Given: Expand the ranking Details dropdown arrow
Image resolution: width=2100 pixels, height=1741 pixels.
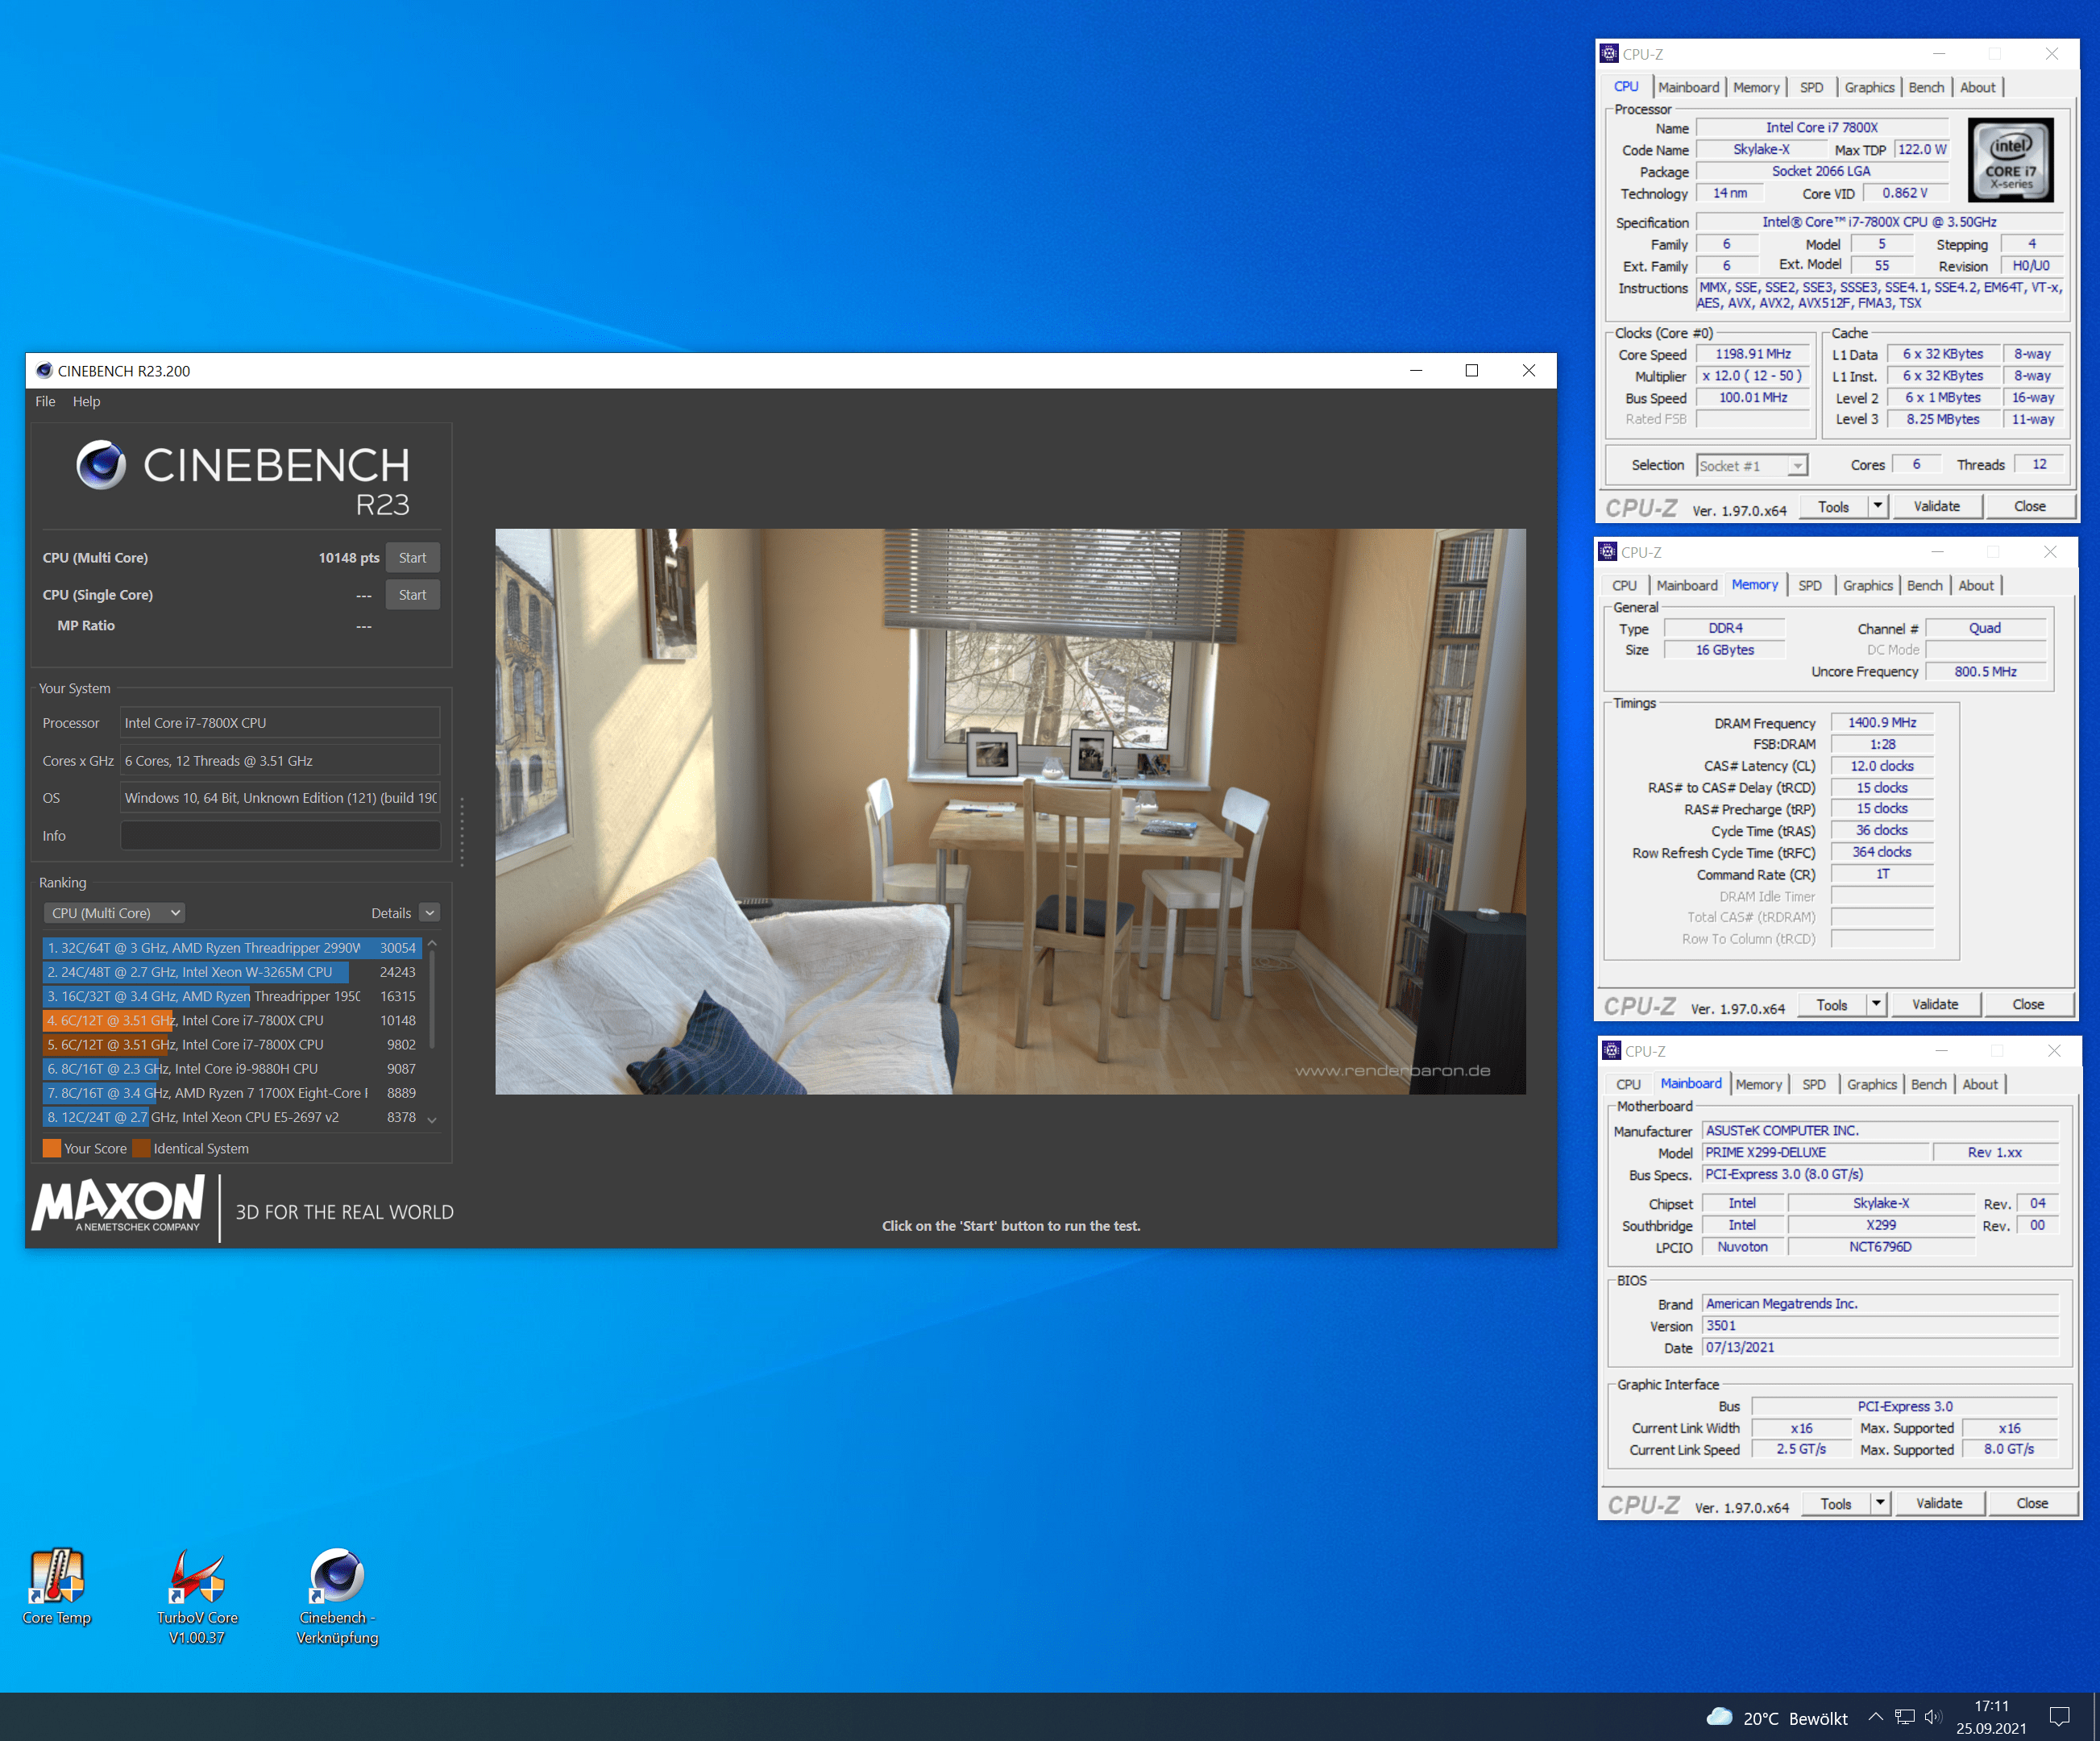Looking at the screenshot, I should [430, 913].
